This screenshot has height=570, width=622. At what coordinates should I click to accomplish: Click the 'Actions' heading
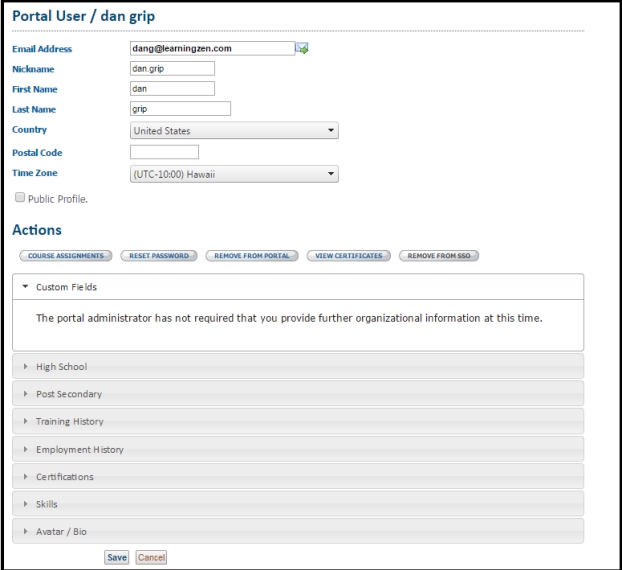(x=37, y=230)
